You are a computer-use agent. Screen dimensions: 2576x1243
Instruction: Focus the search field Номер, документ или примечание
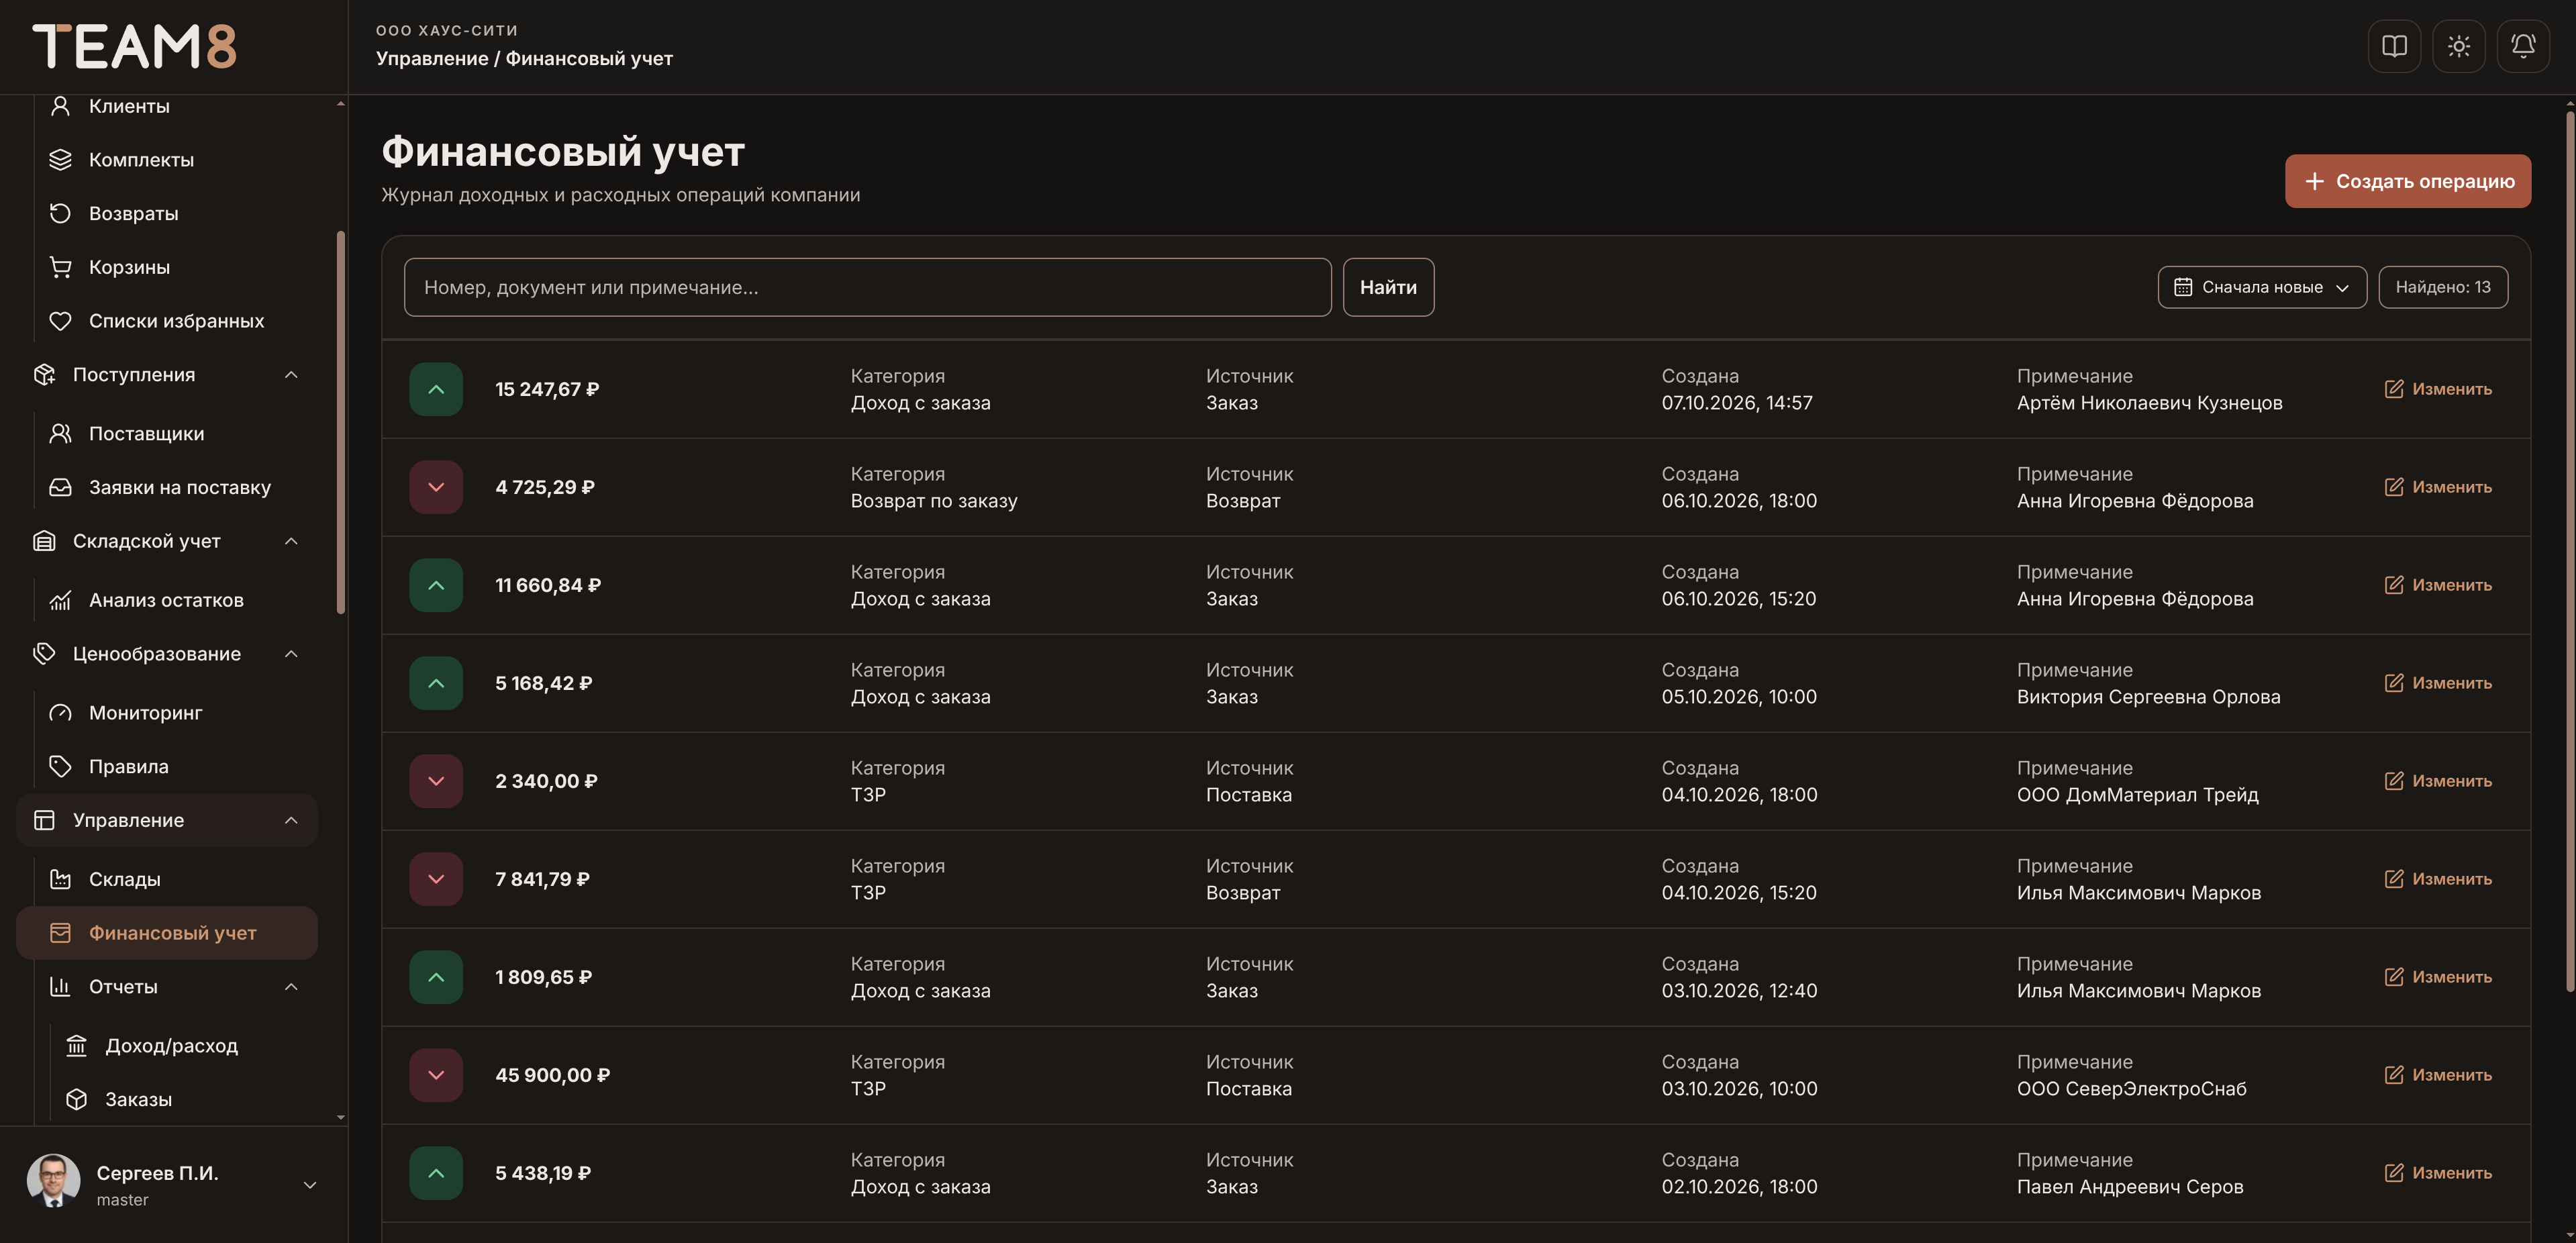click(x=867, y=288)
